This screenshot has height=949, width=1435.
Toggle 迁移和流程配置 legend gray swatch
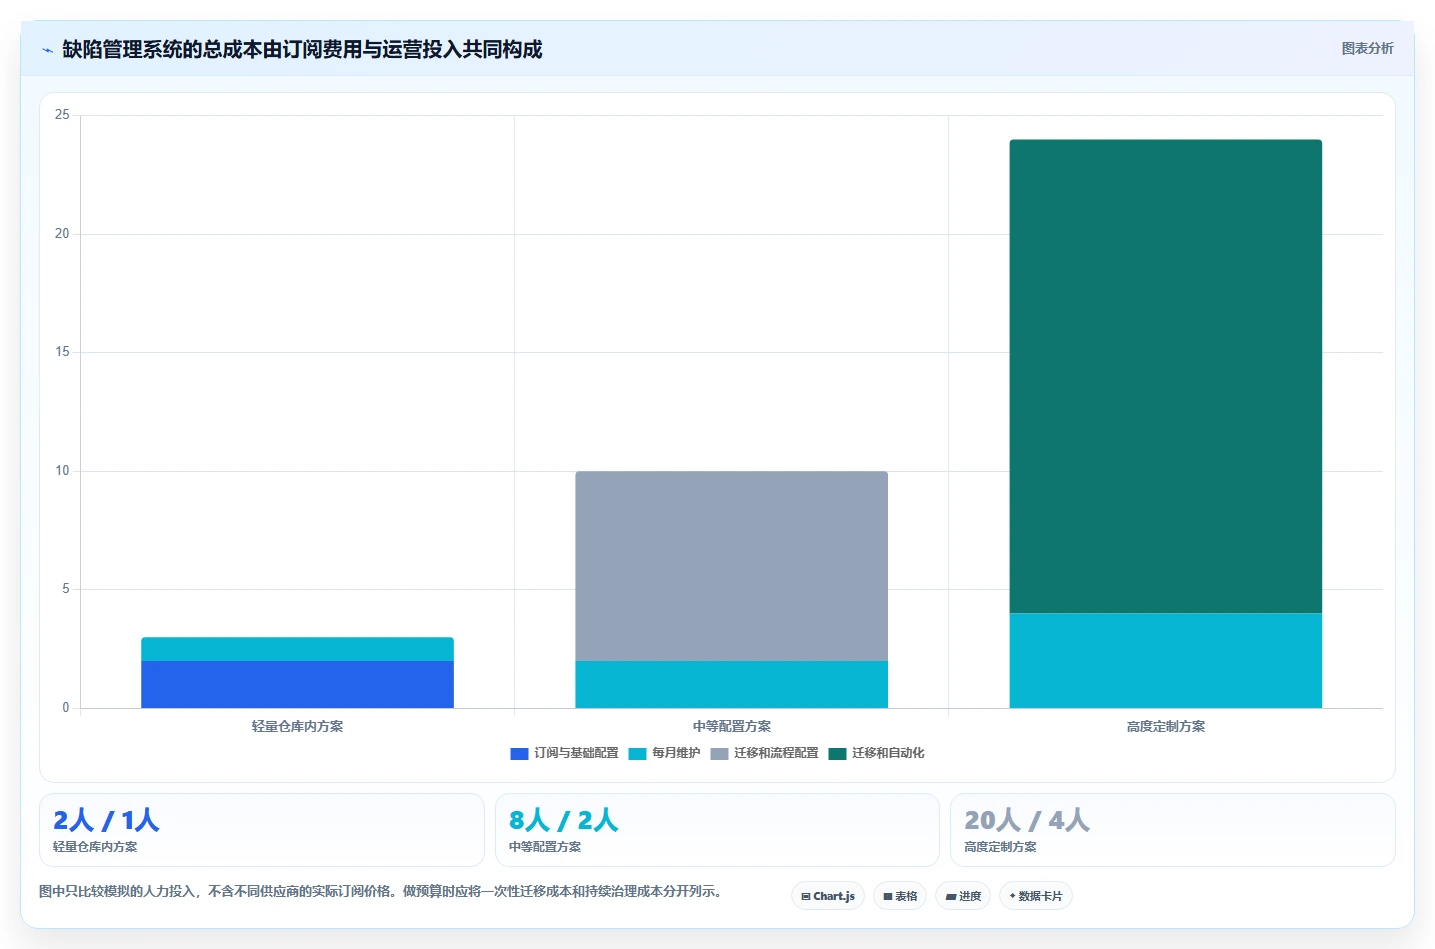pos(719,754)
